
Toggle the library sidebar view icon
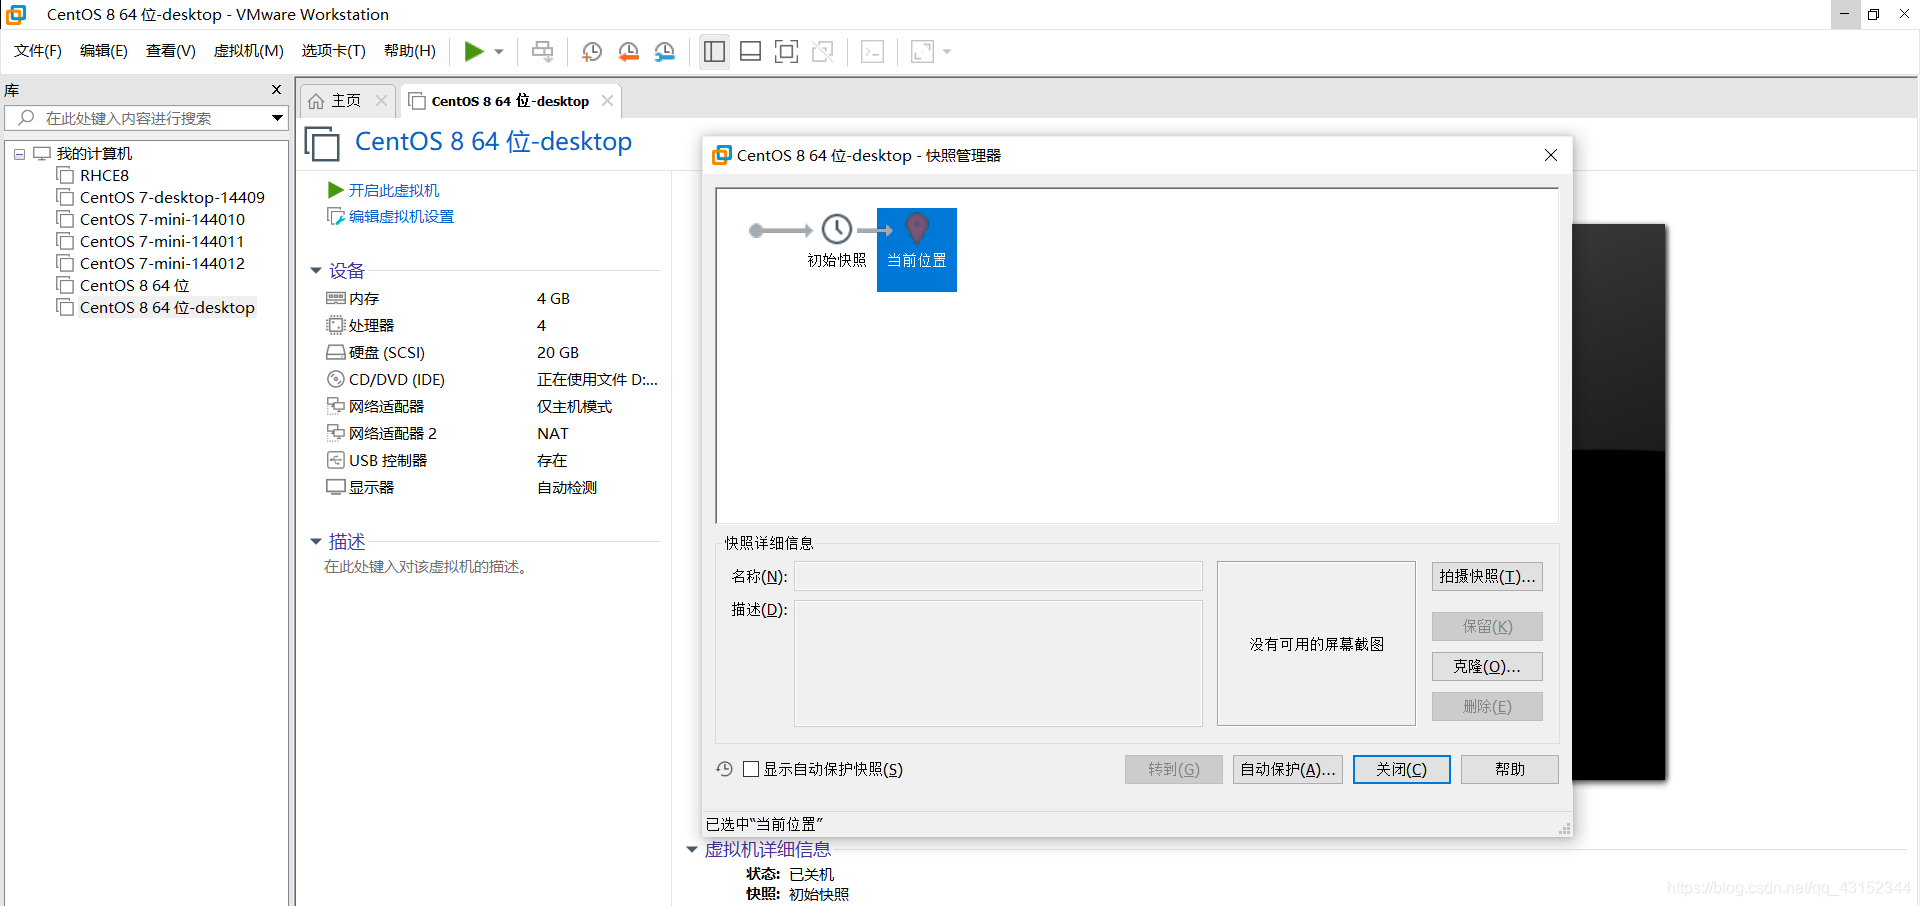pyautogui.click(x=714, y=51)
